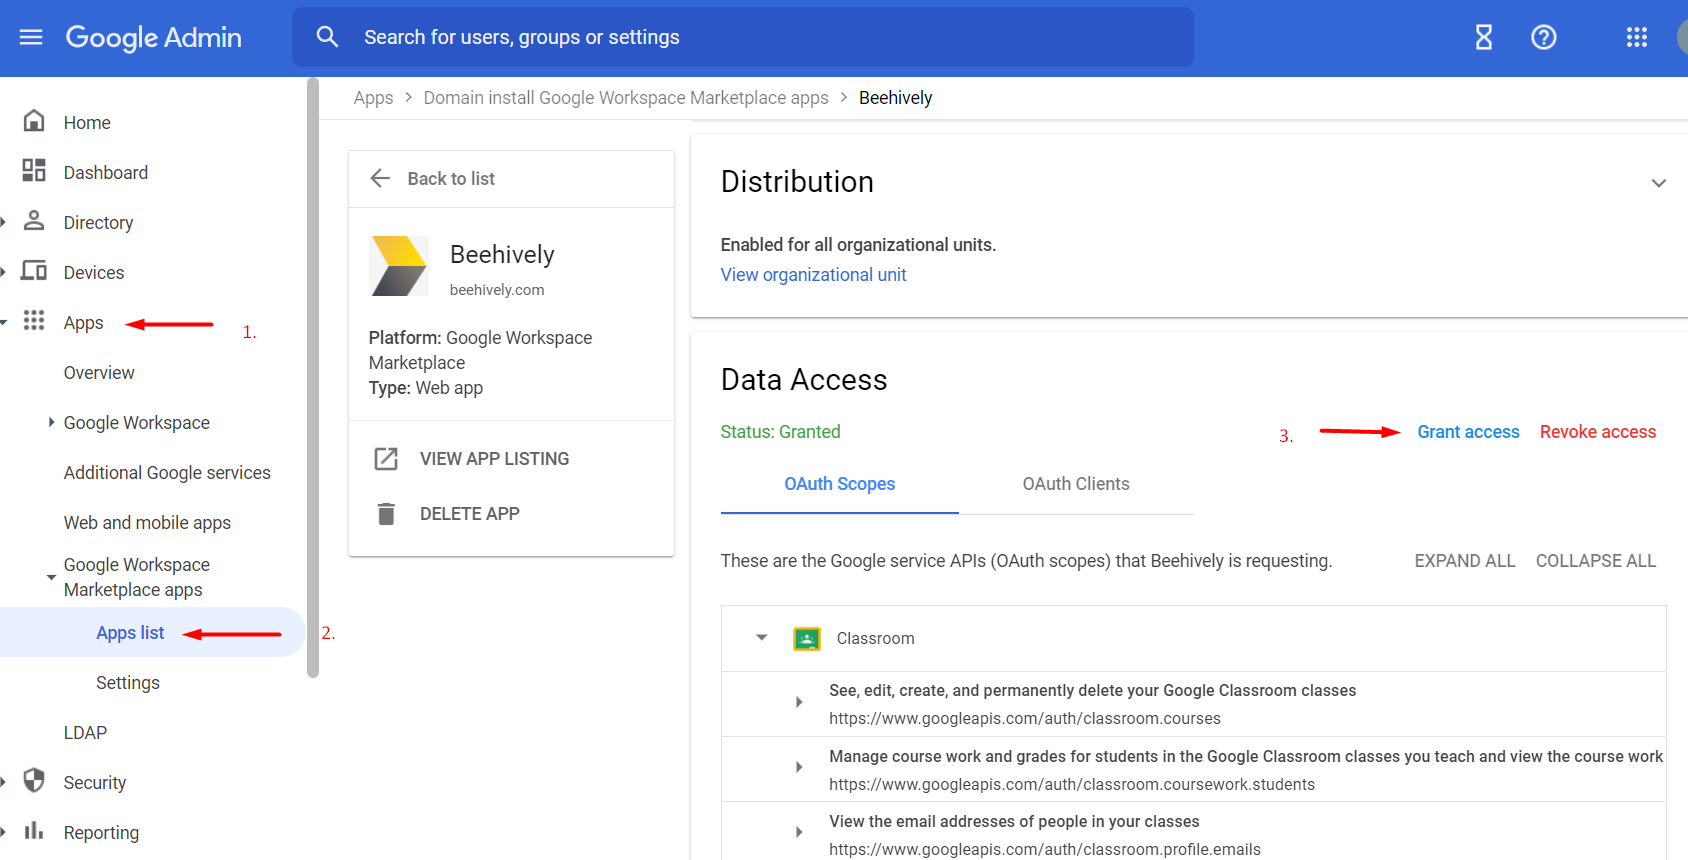The width and height of the screenshot is (1688, 860).
Task: Click VIEW APP LISTING
Action: tap(494, 459)
